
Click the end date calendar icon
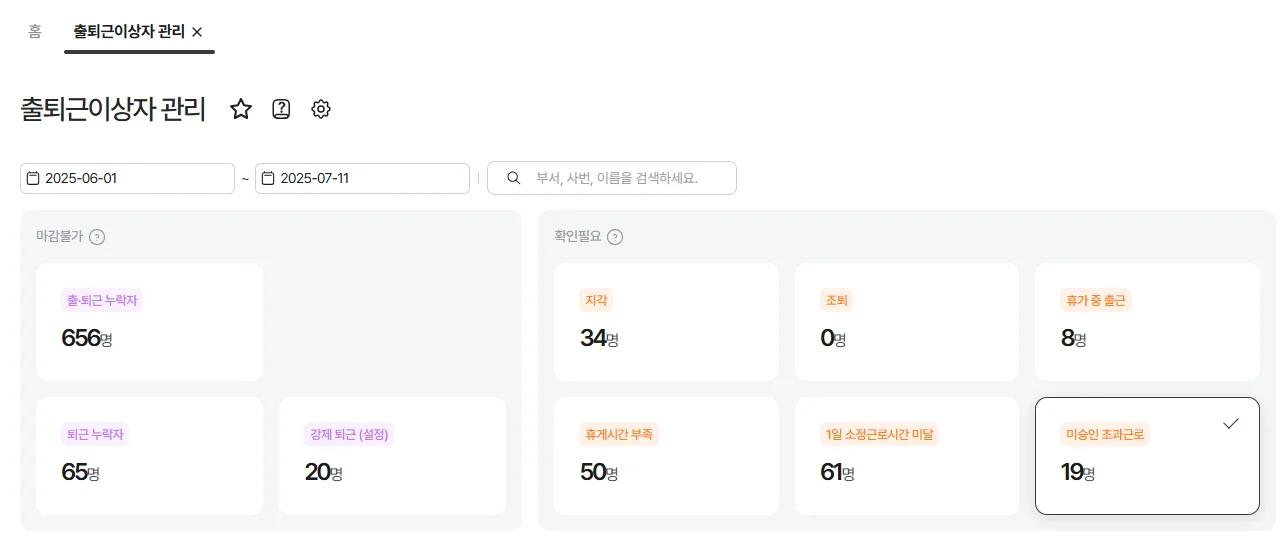pos(268,179)
